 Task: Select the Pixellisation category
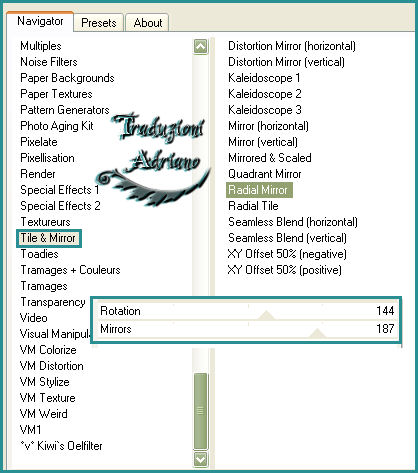(47, 158)
